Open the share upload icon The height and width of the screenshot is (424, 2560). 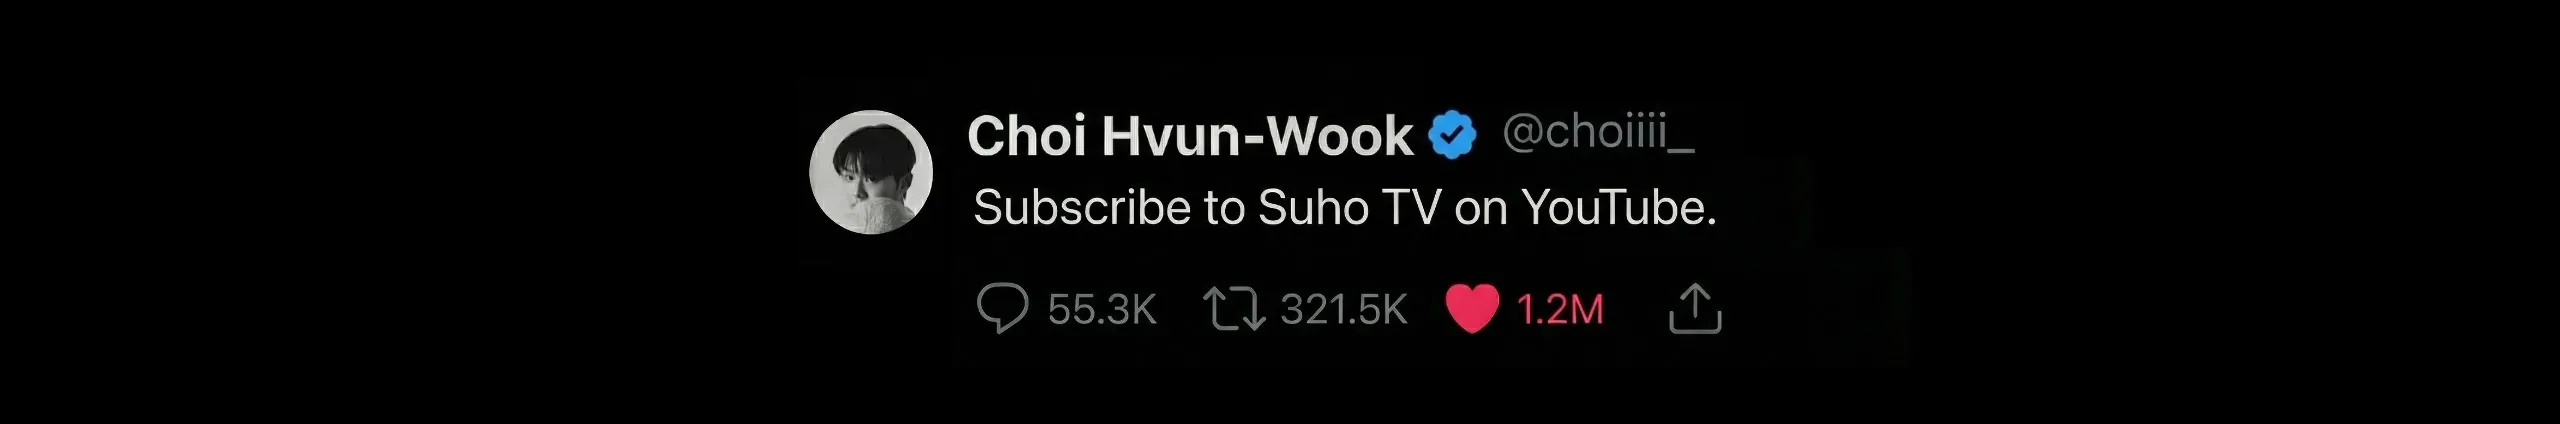click(x=1695, y=308)
